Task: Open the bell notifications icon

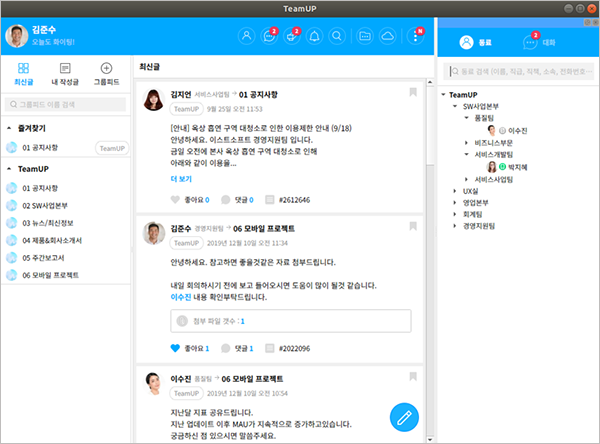Action: [x=315, y=36]
